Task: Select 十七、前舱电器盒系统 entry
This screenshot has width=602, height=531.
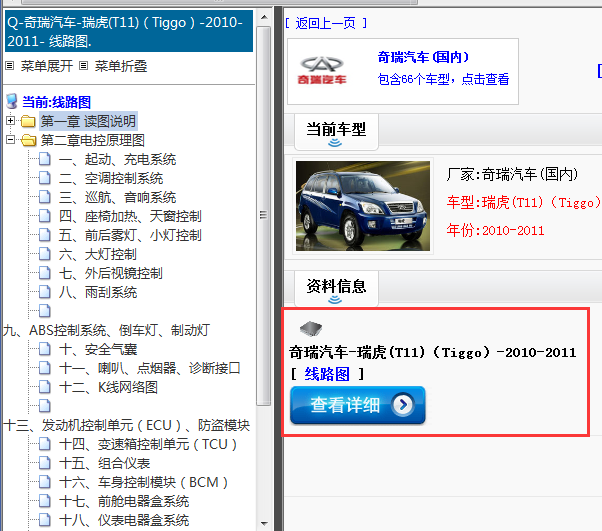Action: coord(124,501)
